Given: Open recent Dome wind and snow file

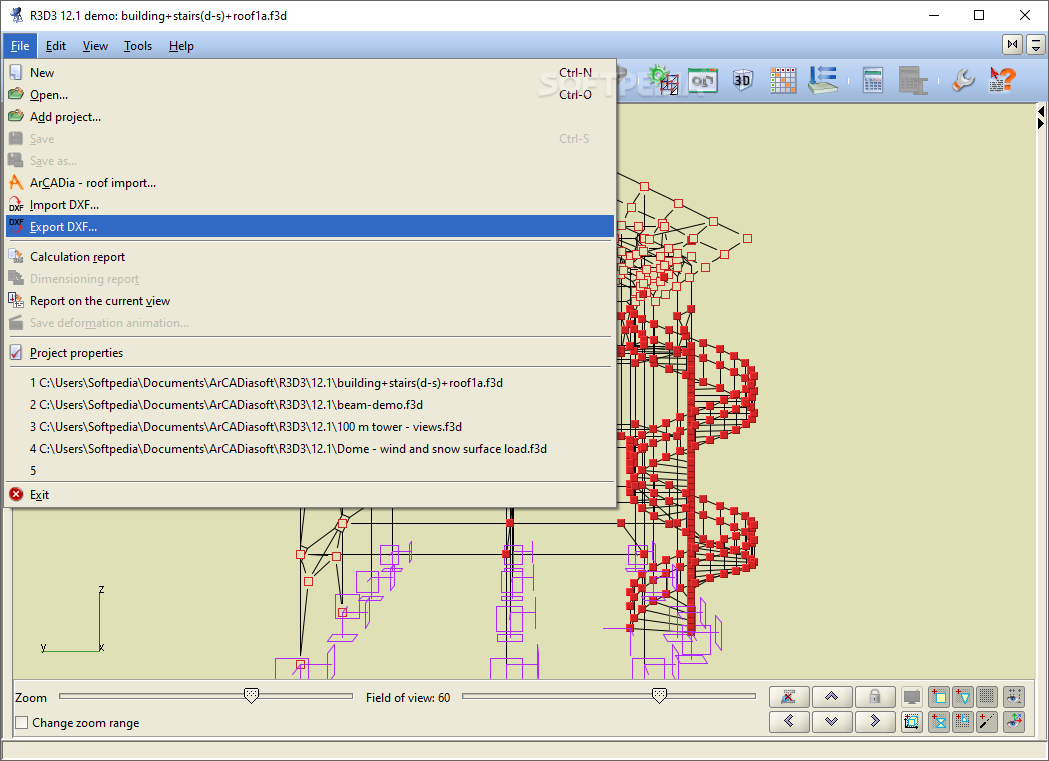Looking at the screenshot, I should pyautogui.click(x=310, y=449).
